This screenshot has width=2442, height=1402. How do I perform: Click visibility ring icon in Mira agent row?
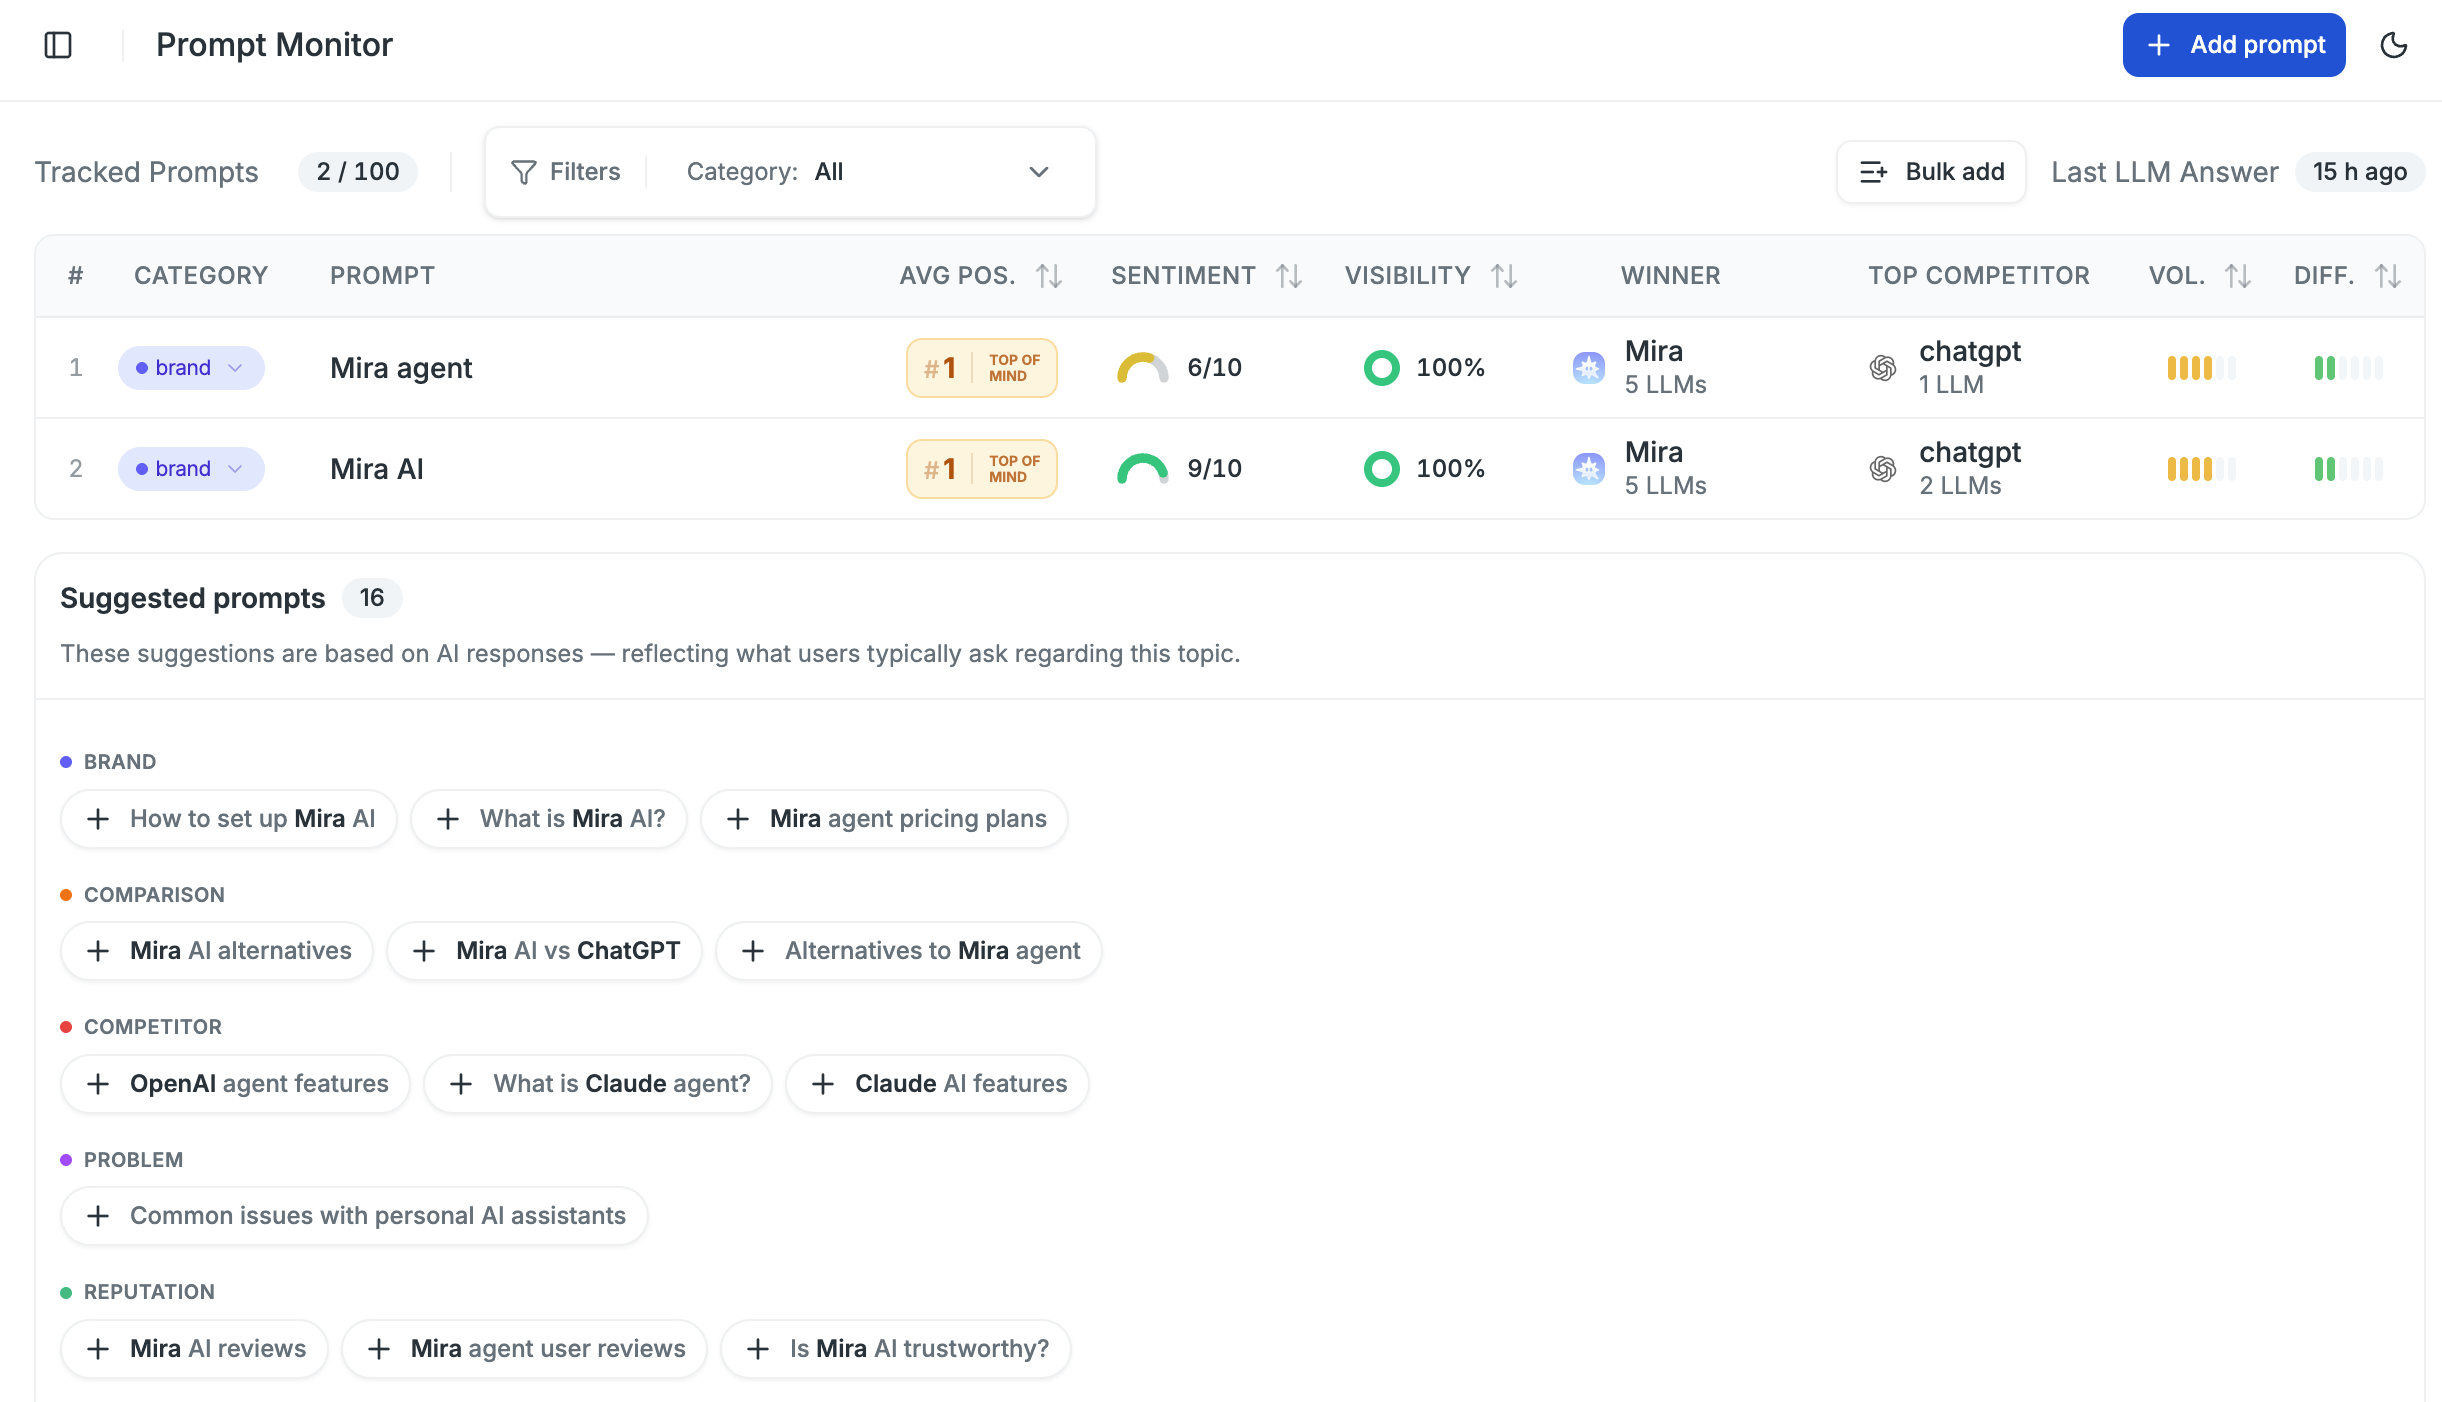click(x=1382, y=368)
